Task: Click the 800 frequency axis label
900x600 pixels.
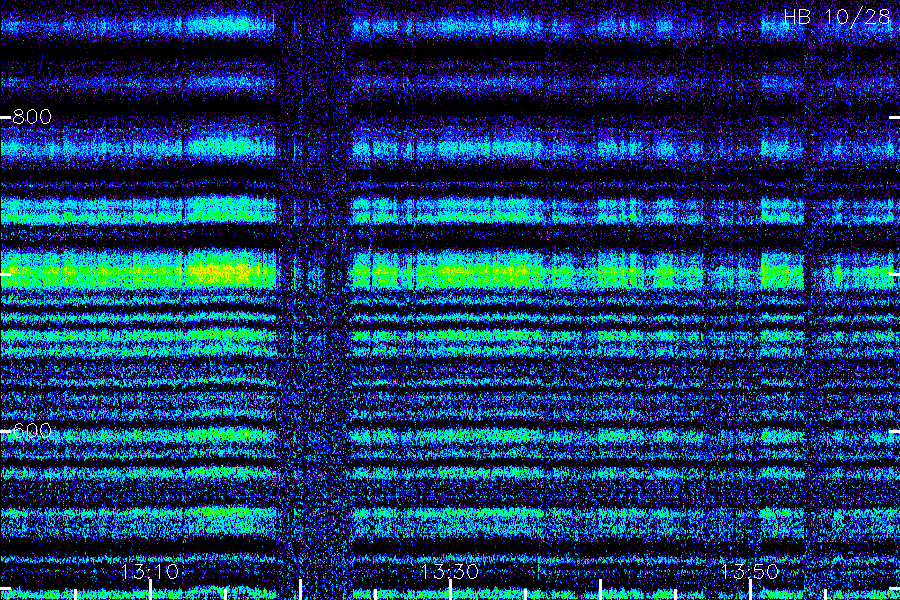Action: [32, 117]
